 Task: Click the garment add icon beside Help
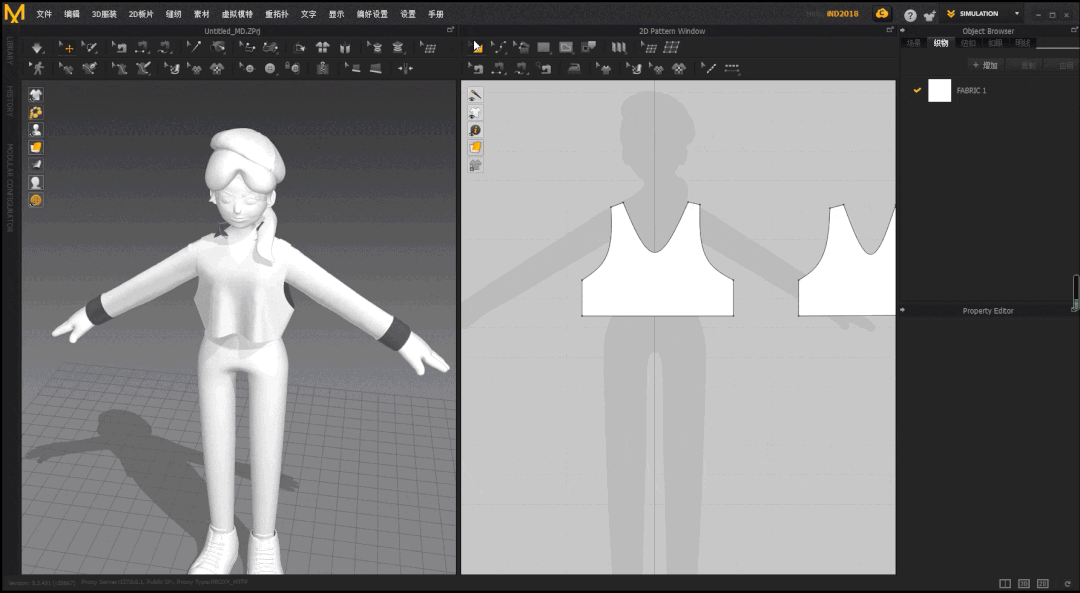(x=930, y=14)
